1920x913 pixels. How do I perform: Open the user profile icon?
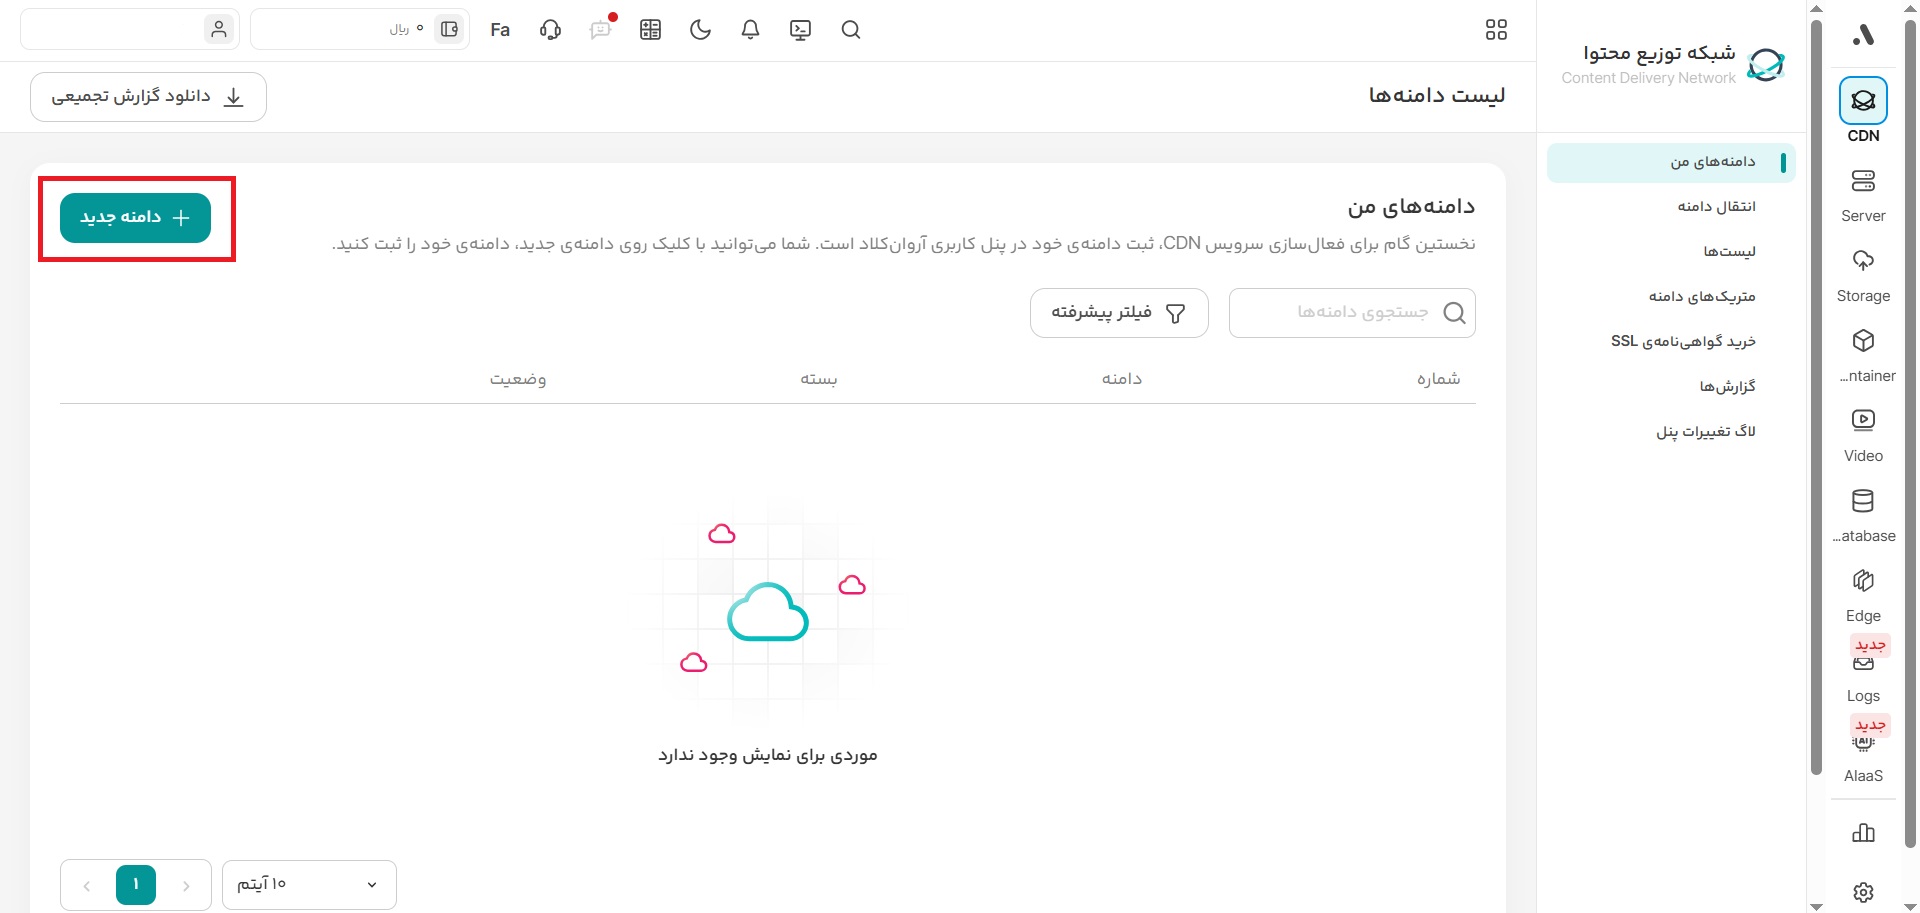[219, 29]
